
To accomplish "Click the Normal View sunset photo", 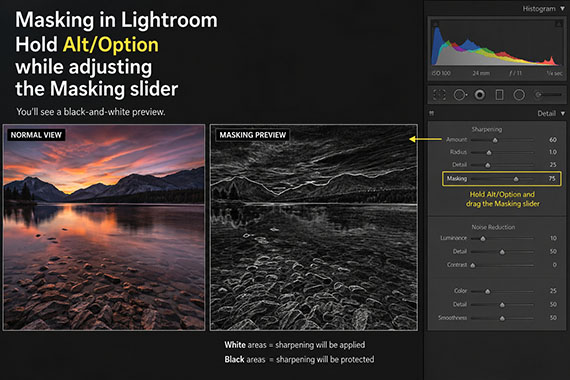I will click(104, 228).
